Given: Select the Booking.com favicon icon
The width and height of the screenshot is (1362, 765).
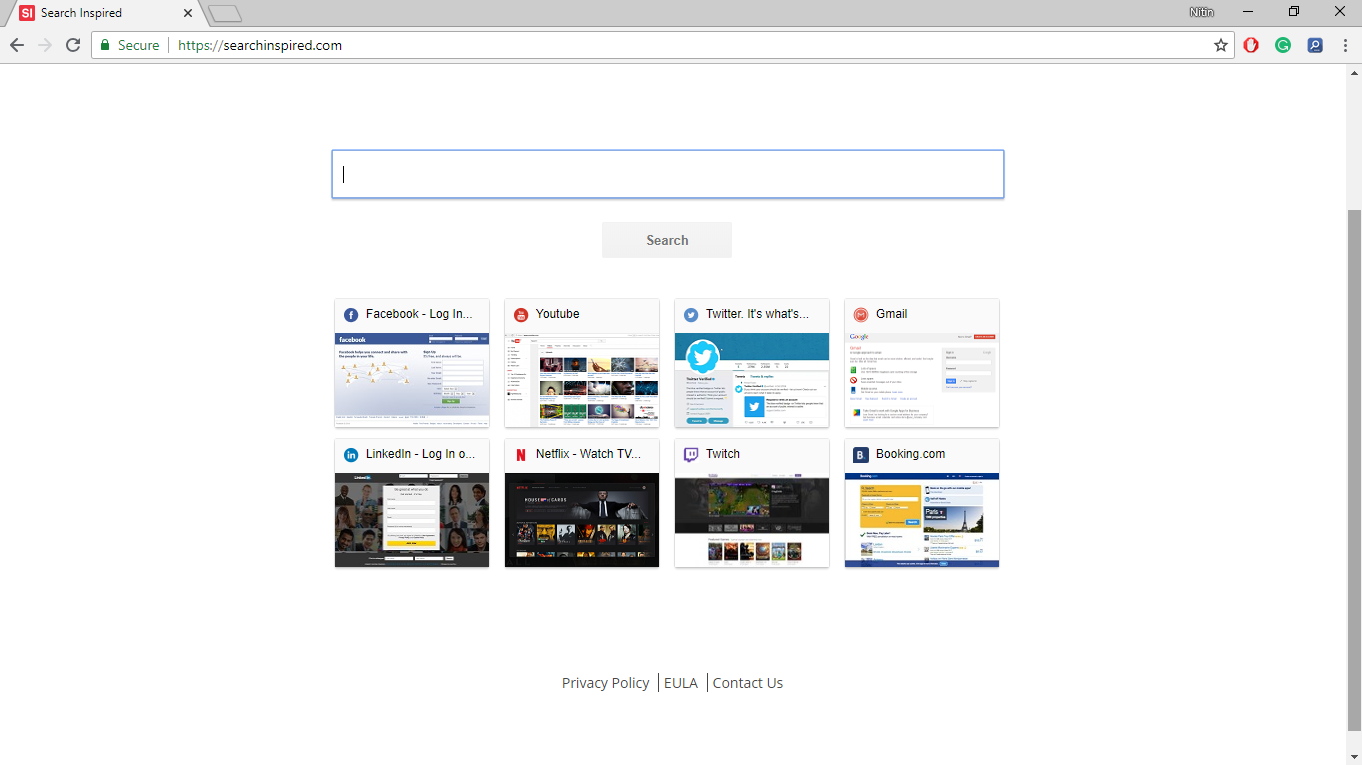Looking at the screenshot, I should pos(861,453).
